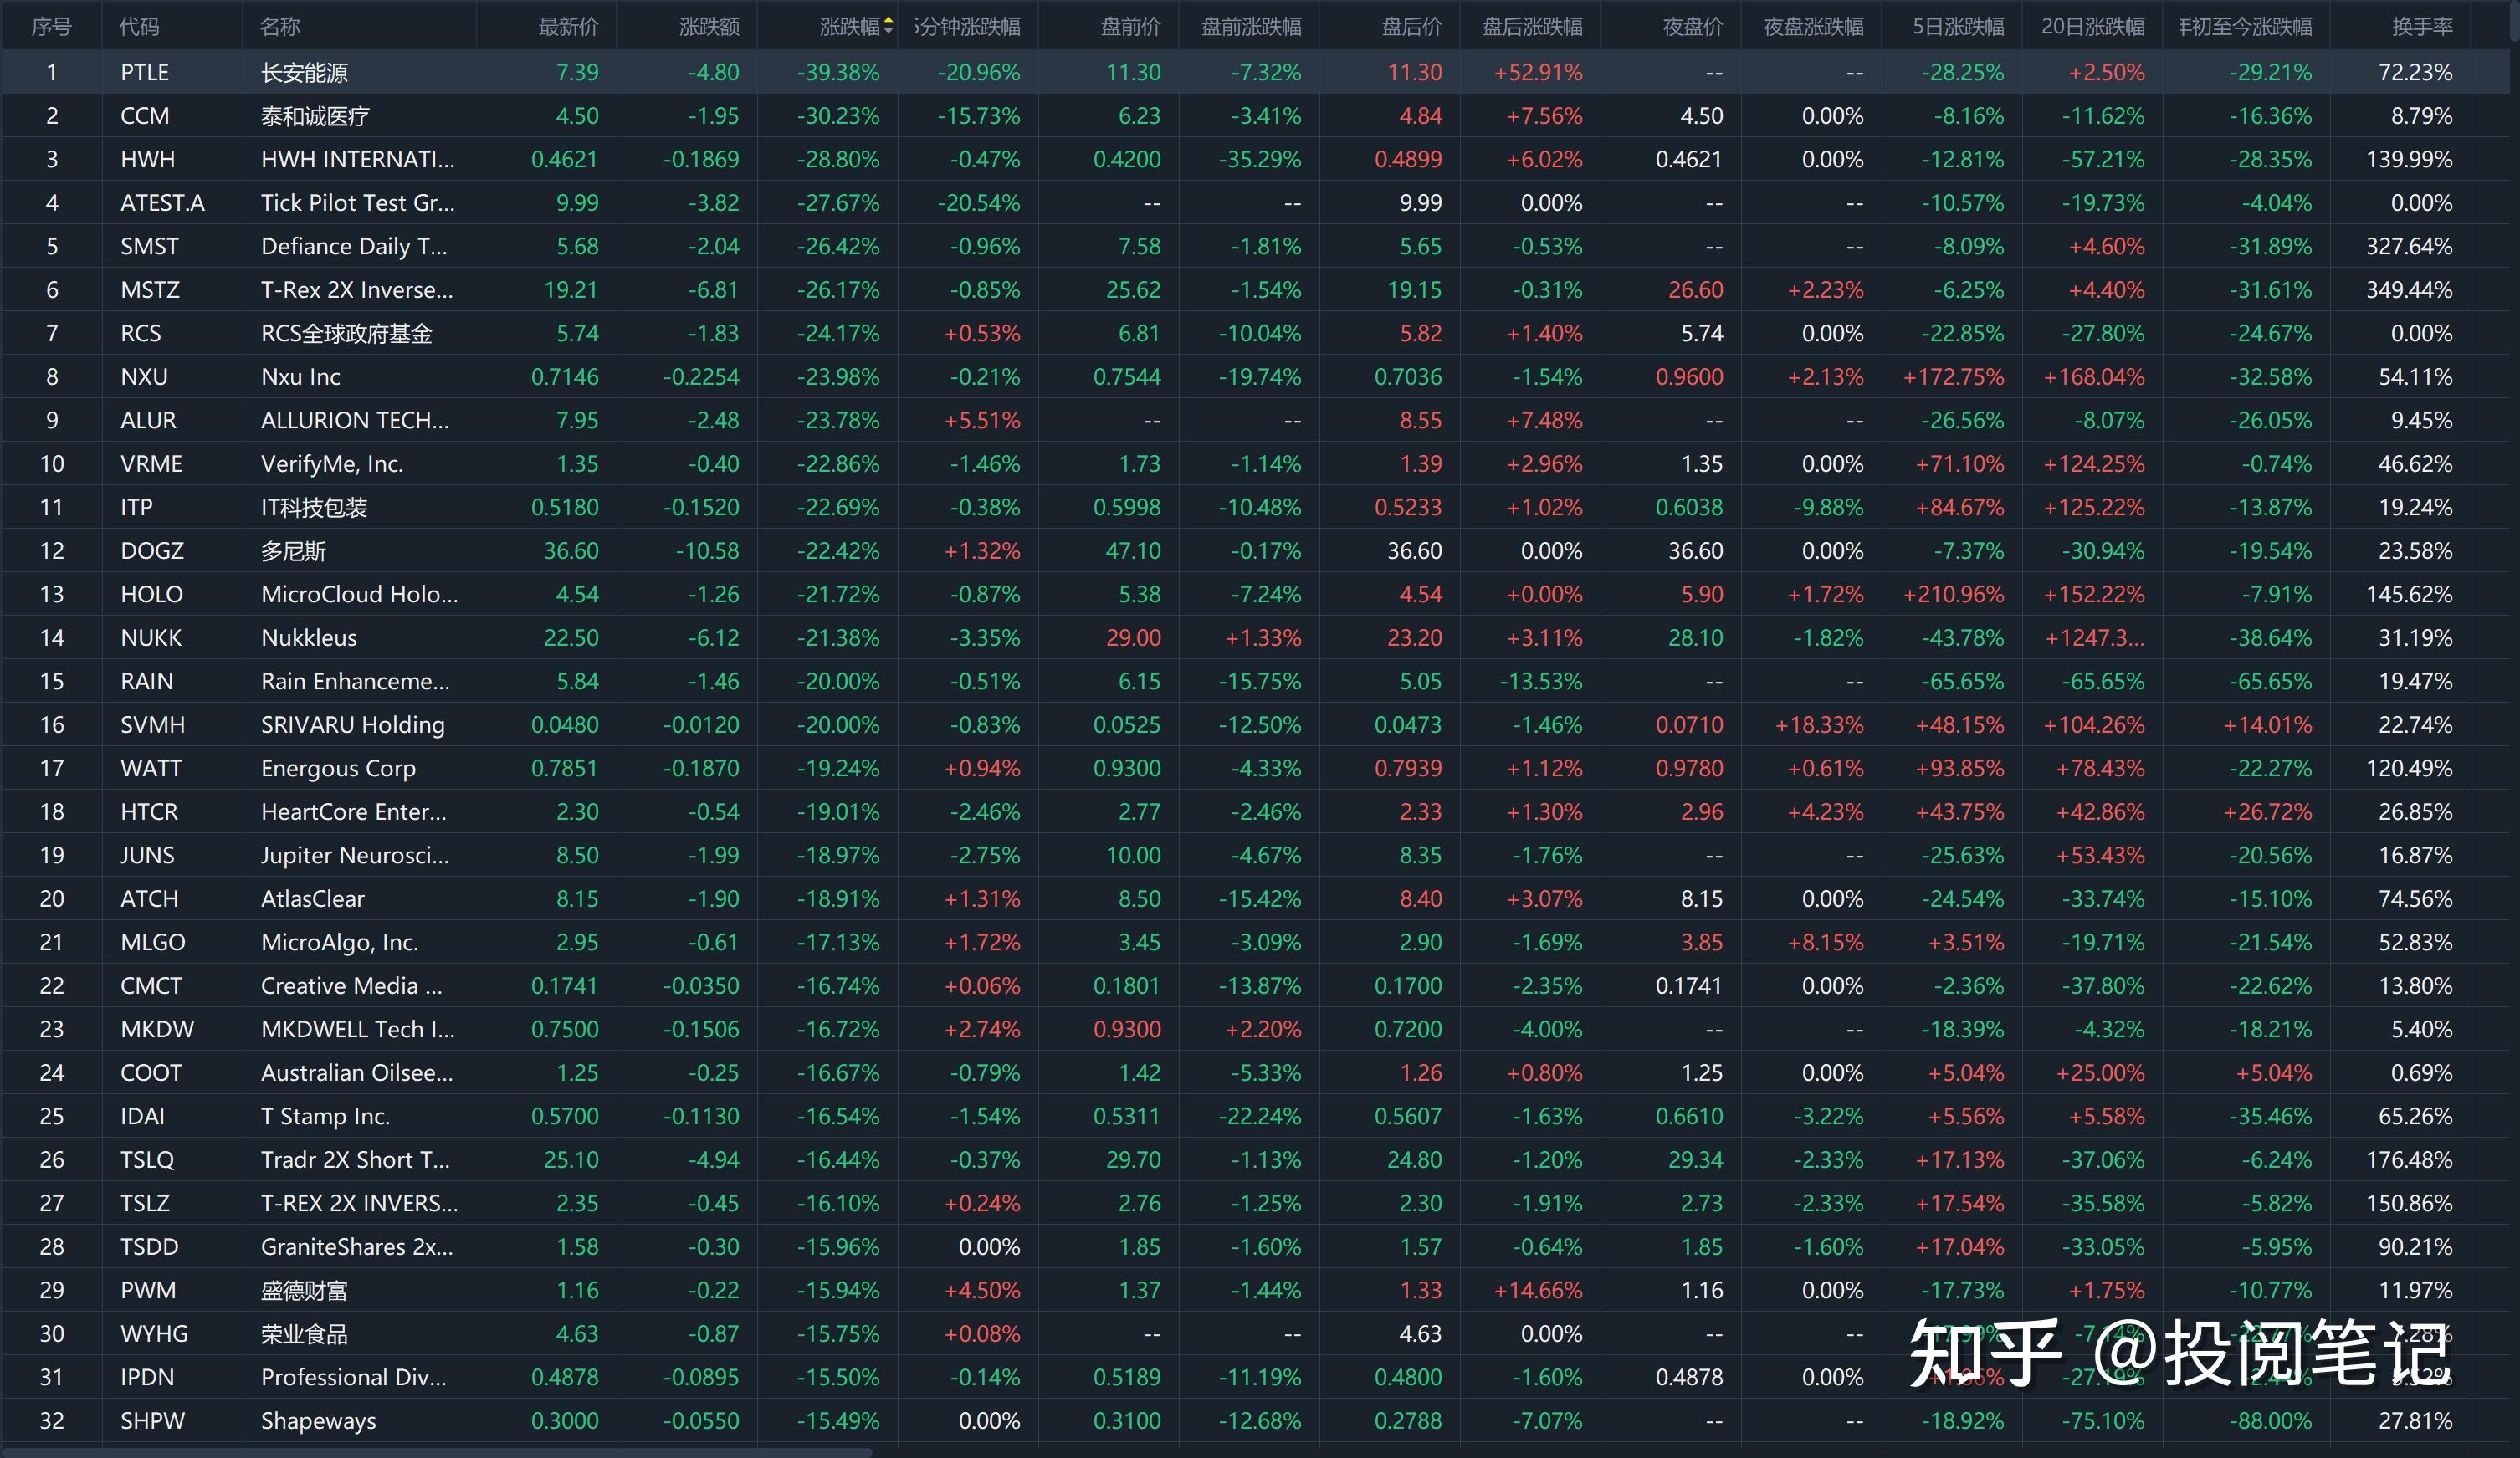The image size is (2520, 1458).
Task: Select the MSTZ ticker
Action: (150, 290)
